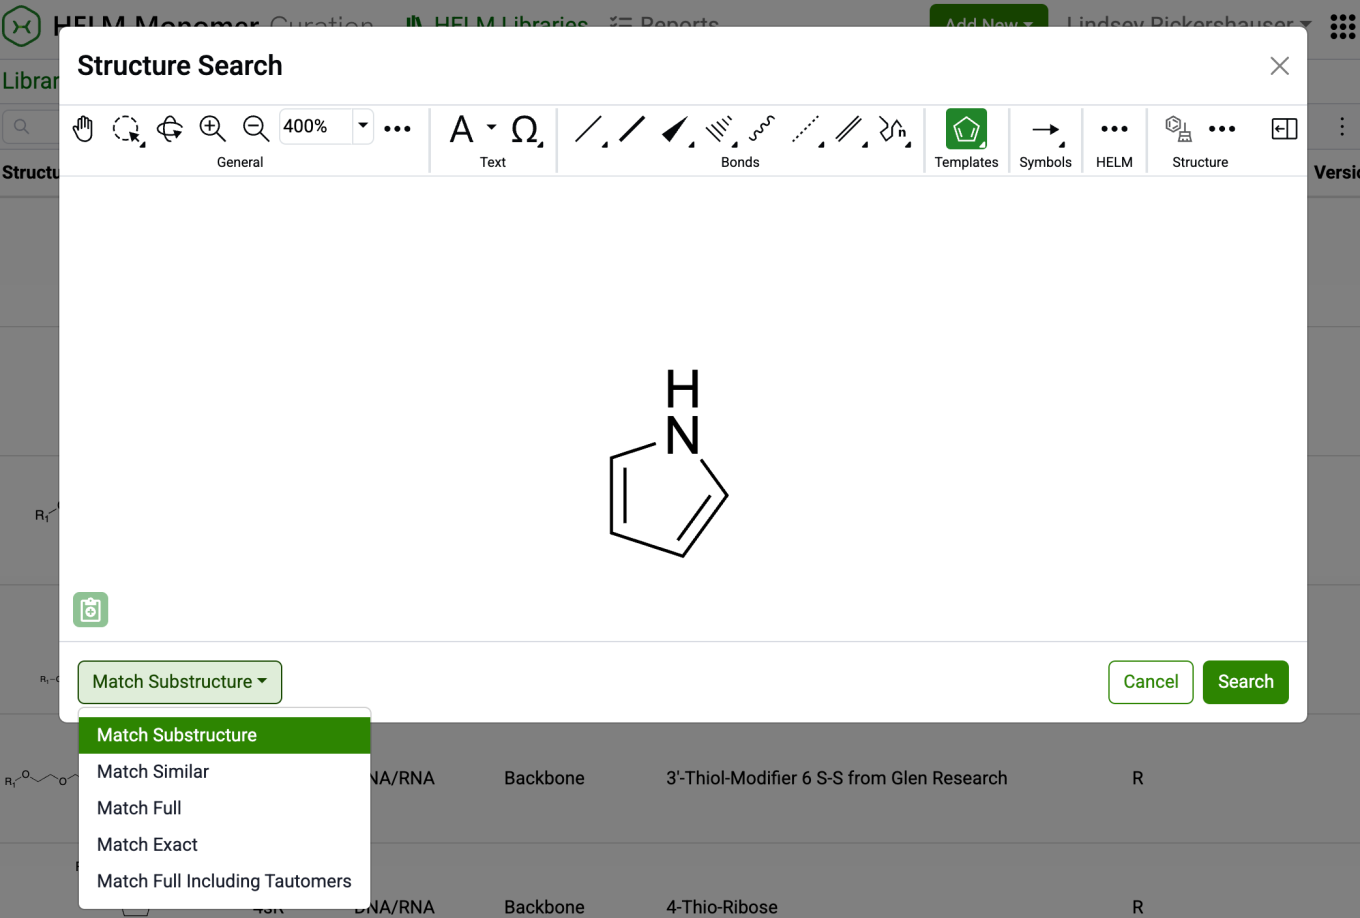1360x918 pixels.
Task: Expand the text tool A dropdown arrow
Action: (x=491, y=127)
